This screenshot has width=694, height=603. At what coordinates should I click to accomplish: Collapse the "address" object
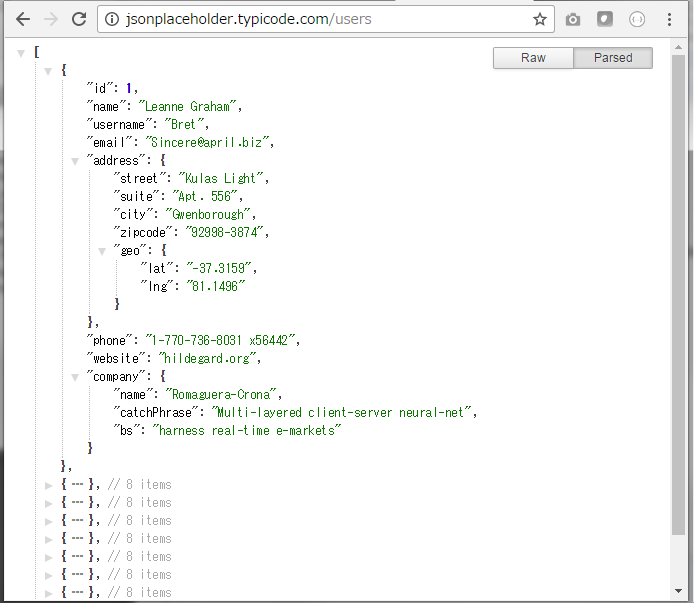(x=75, y=161)
